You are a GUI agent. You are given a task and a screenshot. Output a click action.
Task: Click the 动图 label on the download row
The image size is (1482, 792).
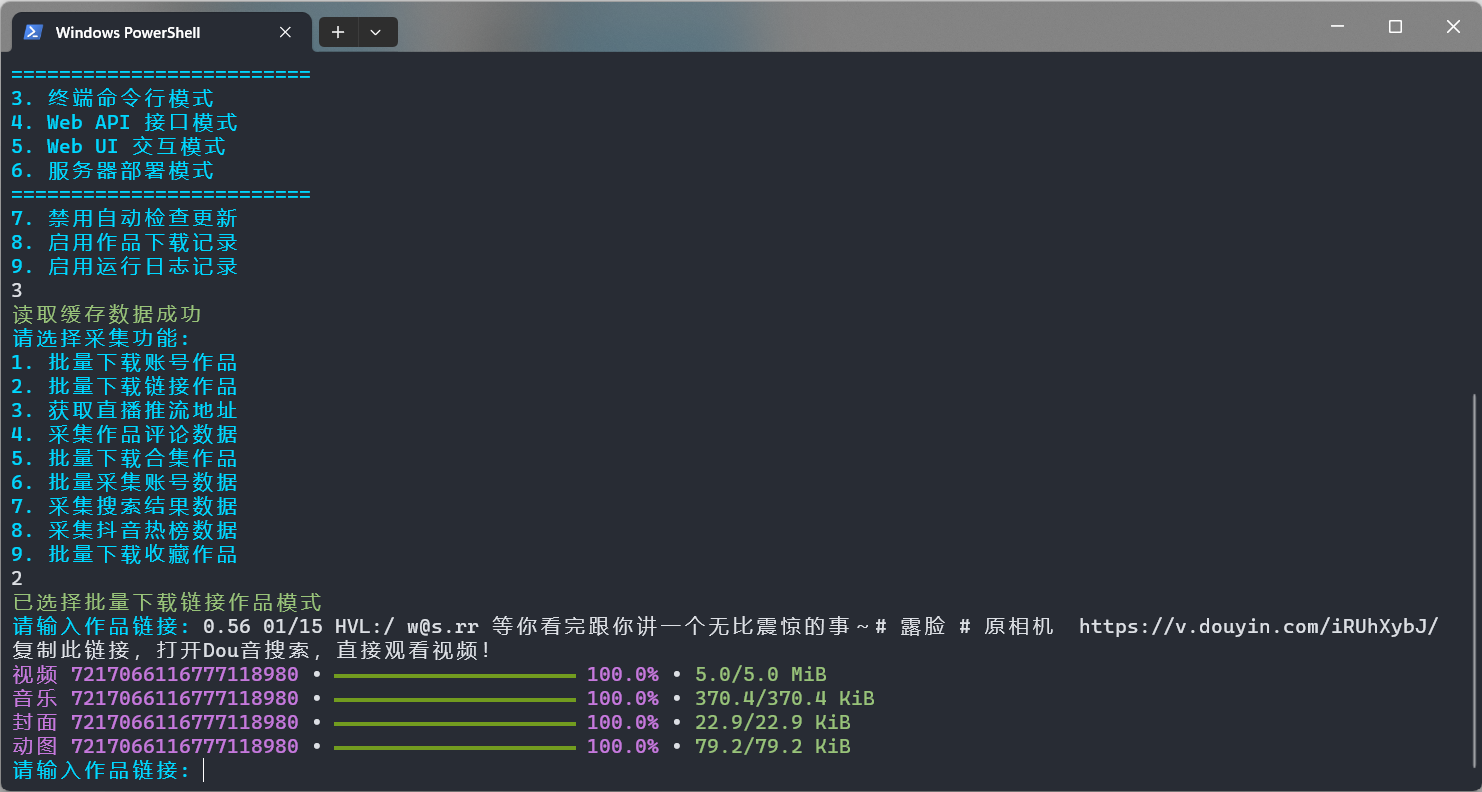point(35,747)
